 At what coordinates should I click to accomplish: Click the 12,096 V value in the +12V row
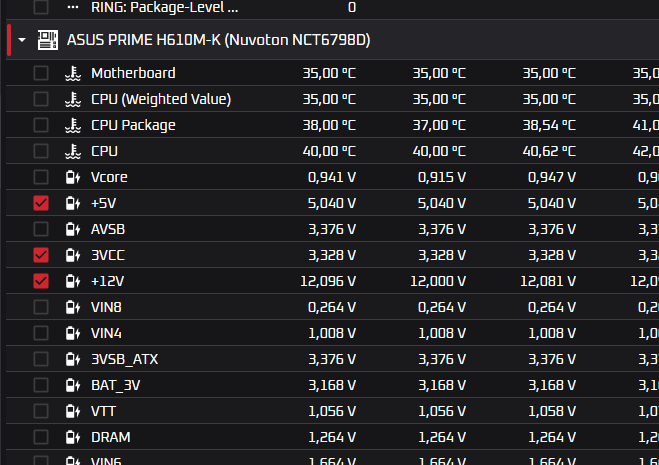[328, 281]
